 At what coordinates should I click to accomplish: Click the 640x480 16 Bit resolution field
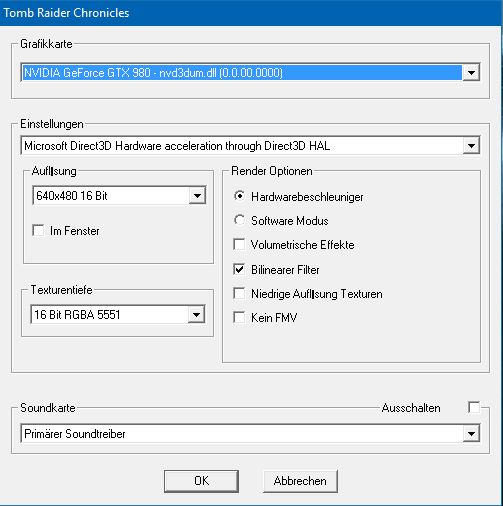pyautogui.click(x=111, y=195)
